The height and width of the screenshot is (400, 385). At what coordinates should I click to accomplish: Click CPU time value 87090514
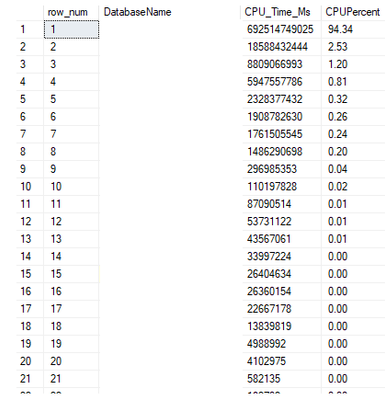pyautogui.click(x=269, y=204)
